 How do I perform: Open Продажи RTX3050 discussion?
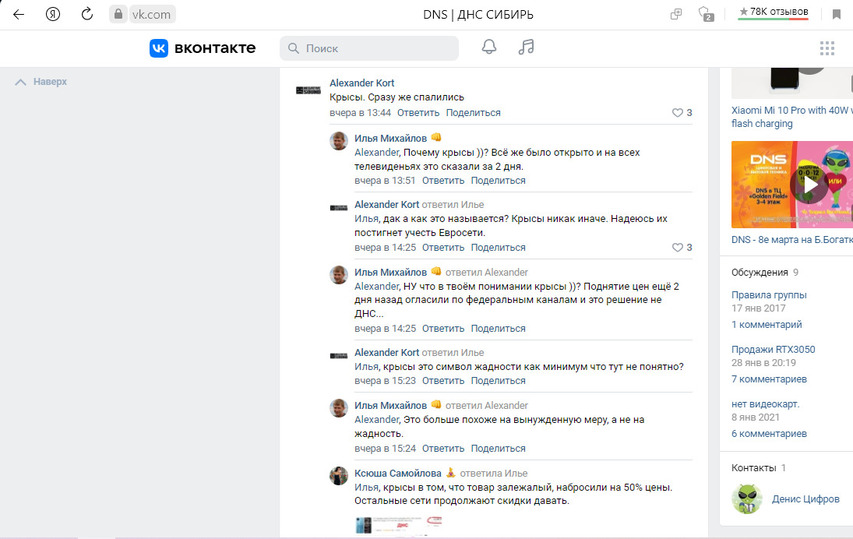(x=773, y=349)
